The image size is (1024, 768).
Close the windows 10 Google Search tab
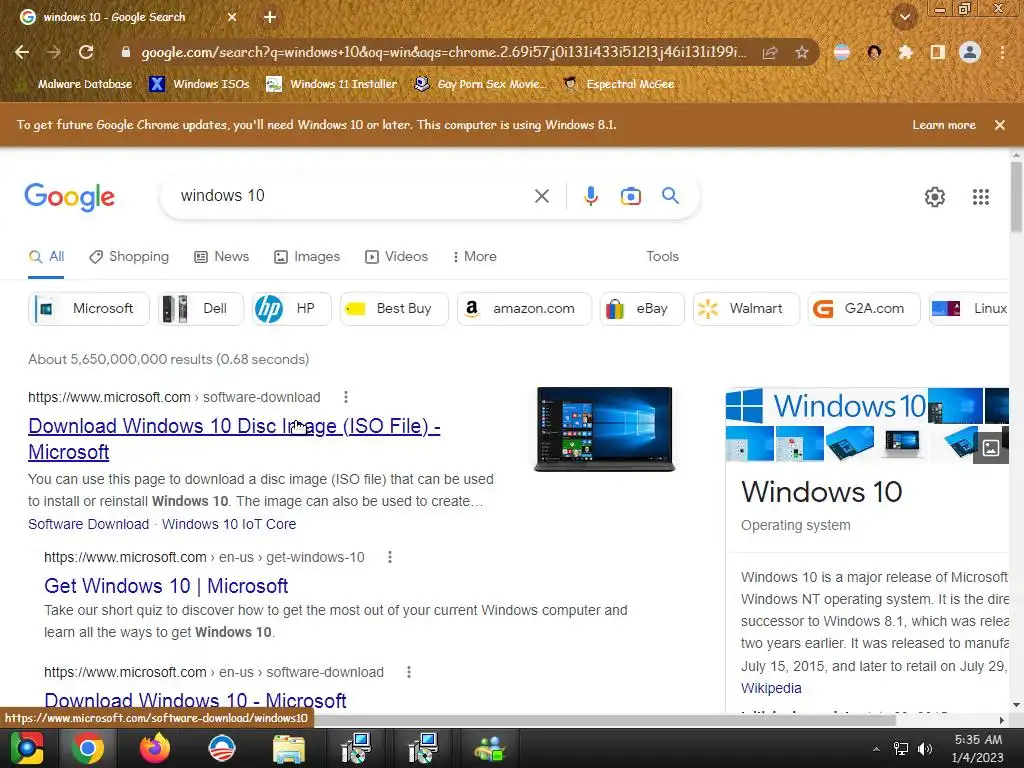tap(232, 17)
